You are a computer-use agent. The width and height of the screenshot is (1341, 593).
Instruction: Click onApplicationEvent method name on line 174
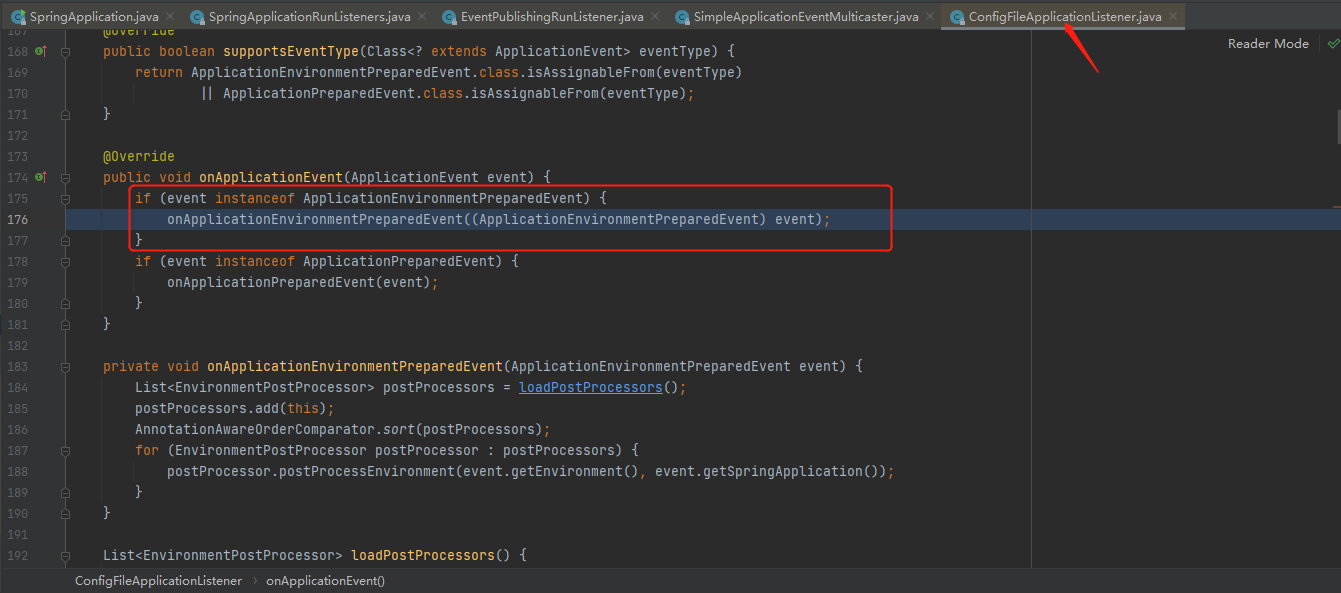270,177
